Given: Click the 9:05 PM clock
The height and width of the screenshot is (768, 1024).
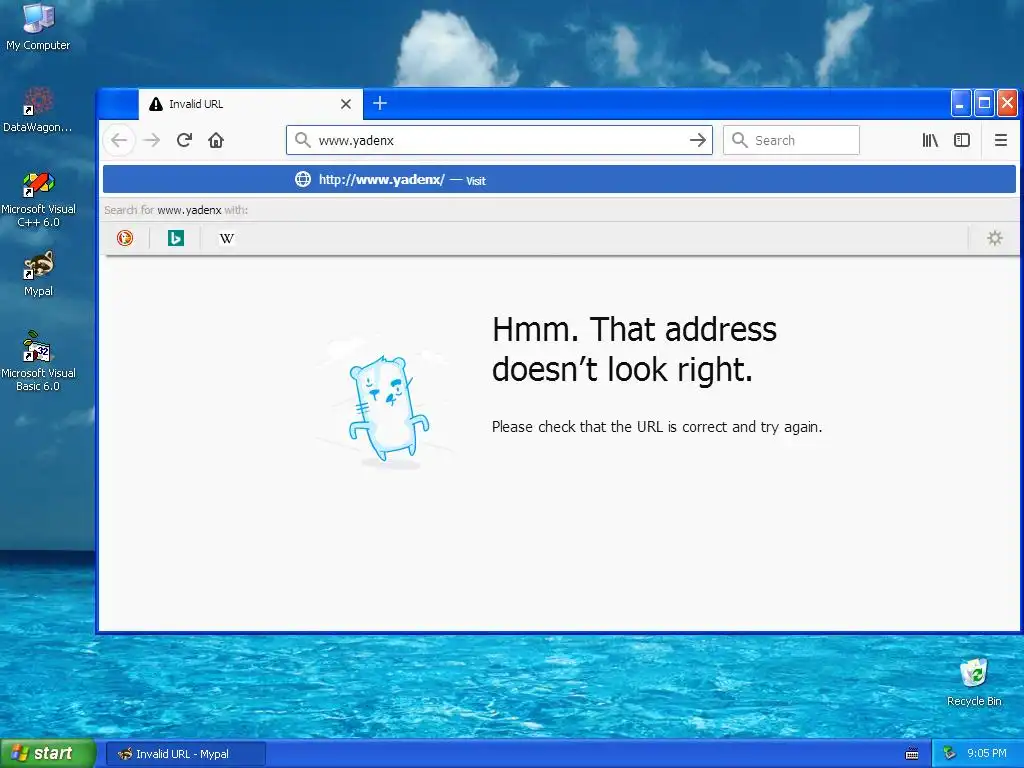Looking at the screenshot, I should click(987, 753).
